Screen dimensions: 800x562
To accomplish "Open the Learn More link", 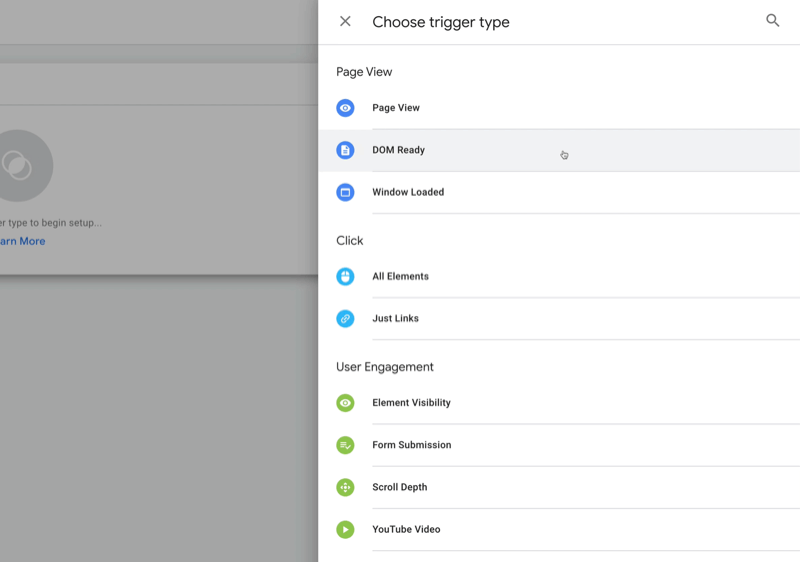I will pyautogui.click(x=22, y=241).
